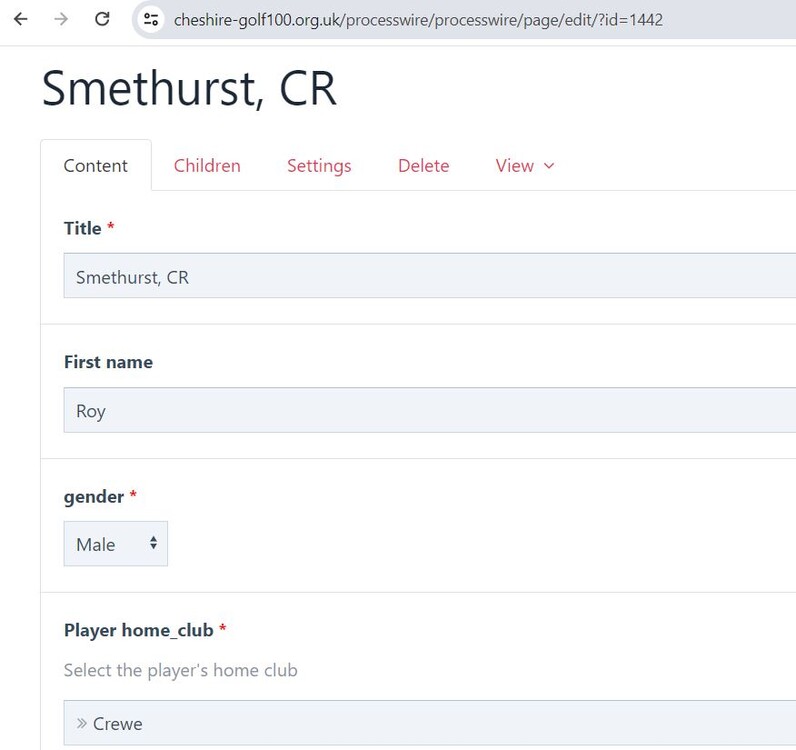Open the Children tab

(x=207, y=166)
